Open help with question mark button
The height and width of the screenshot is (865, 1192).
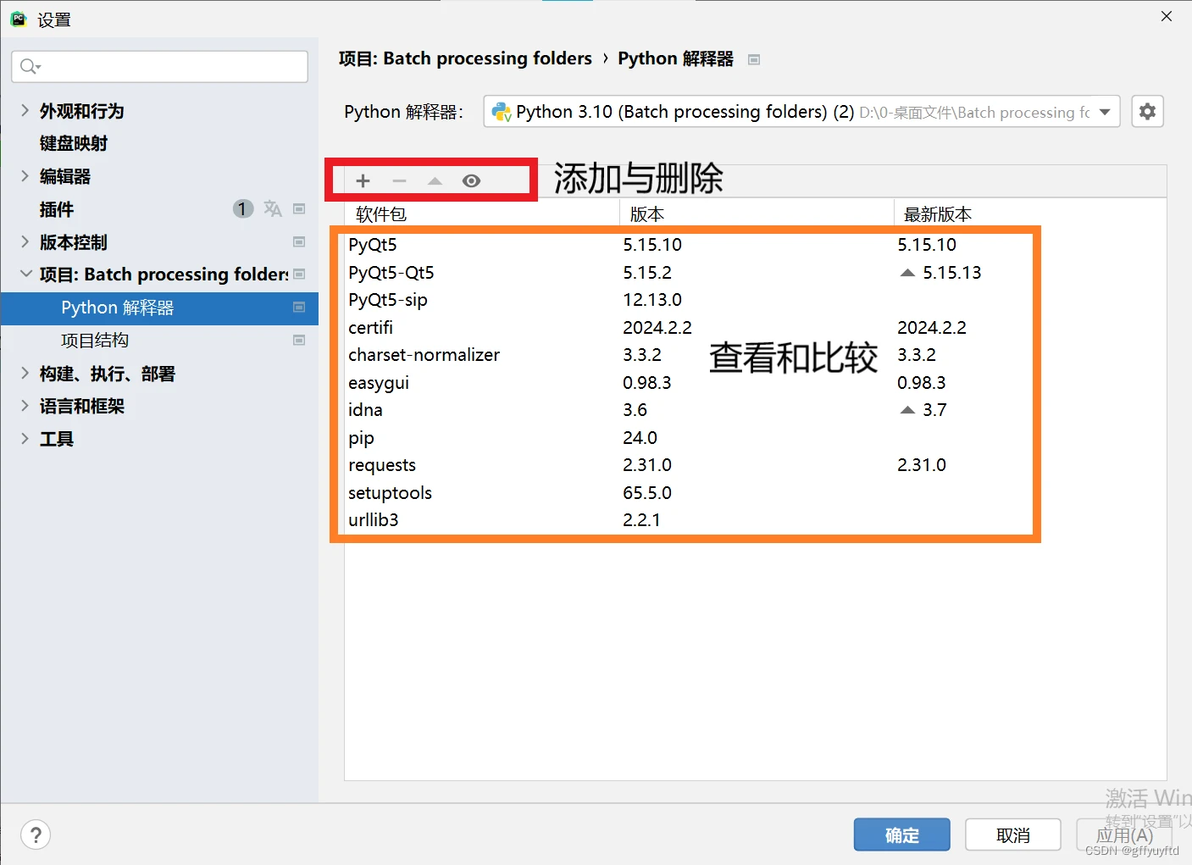point(35,835)
